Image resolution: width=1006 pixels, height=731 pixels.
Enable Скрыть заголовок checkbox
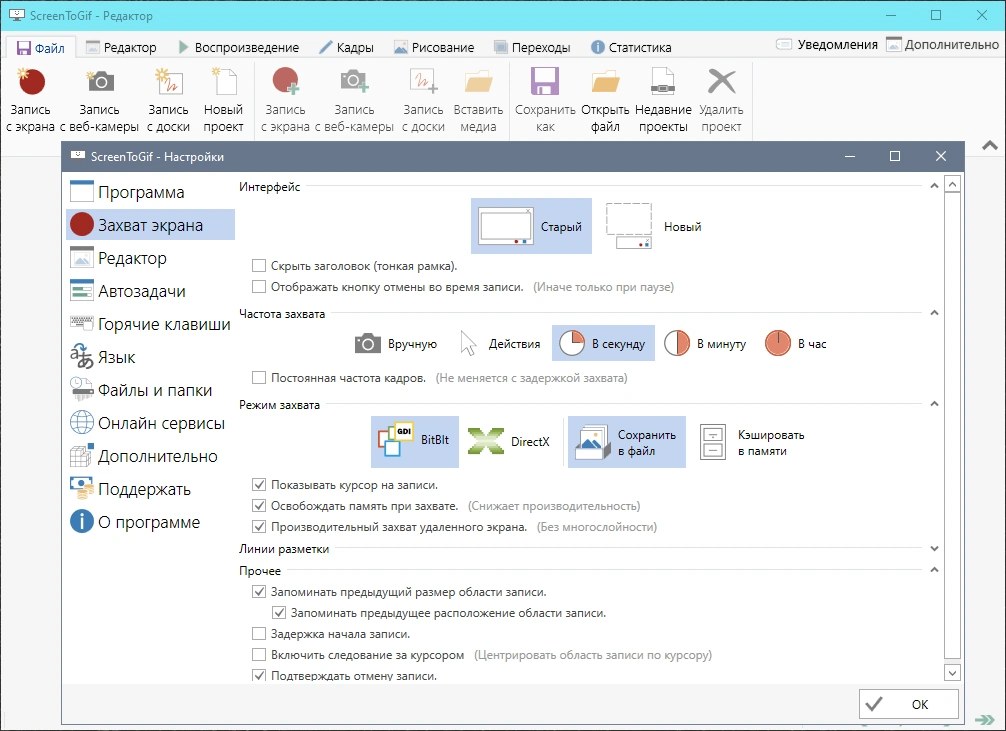259,266
